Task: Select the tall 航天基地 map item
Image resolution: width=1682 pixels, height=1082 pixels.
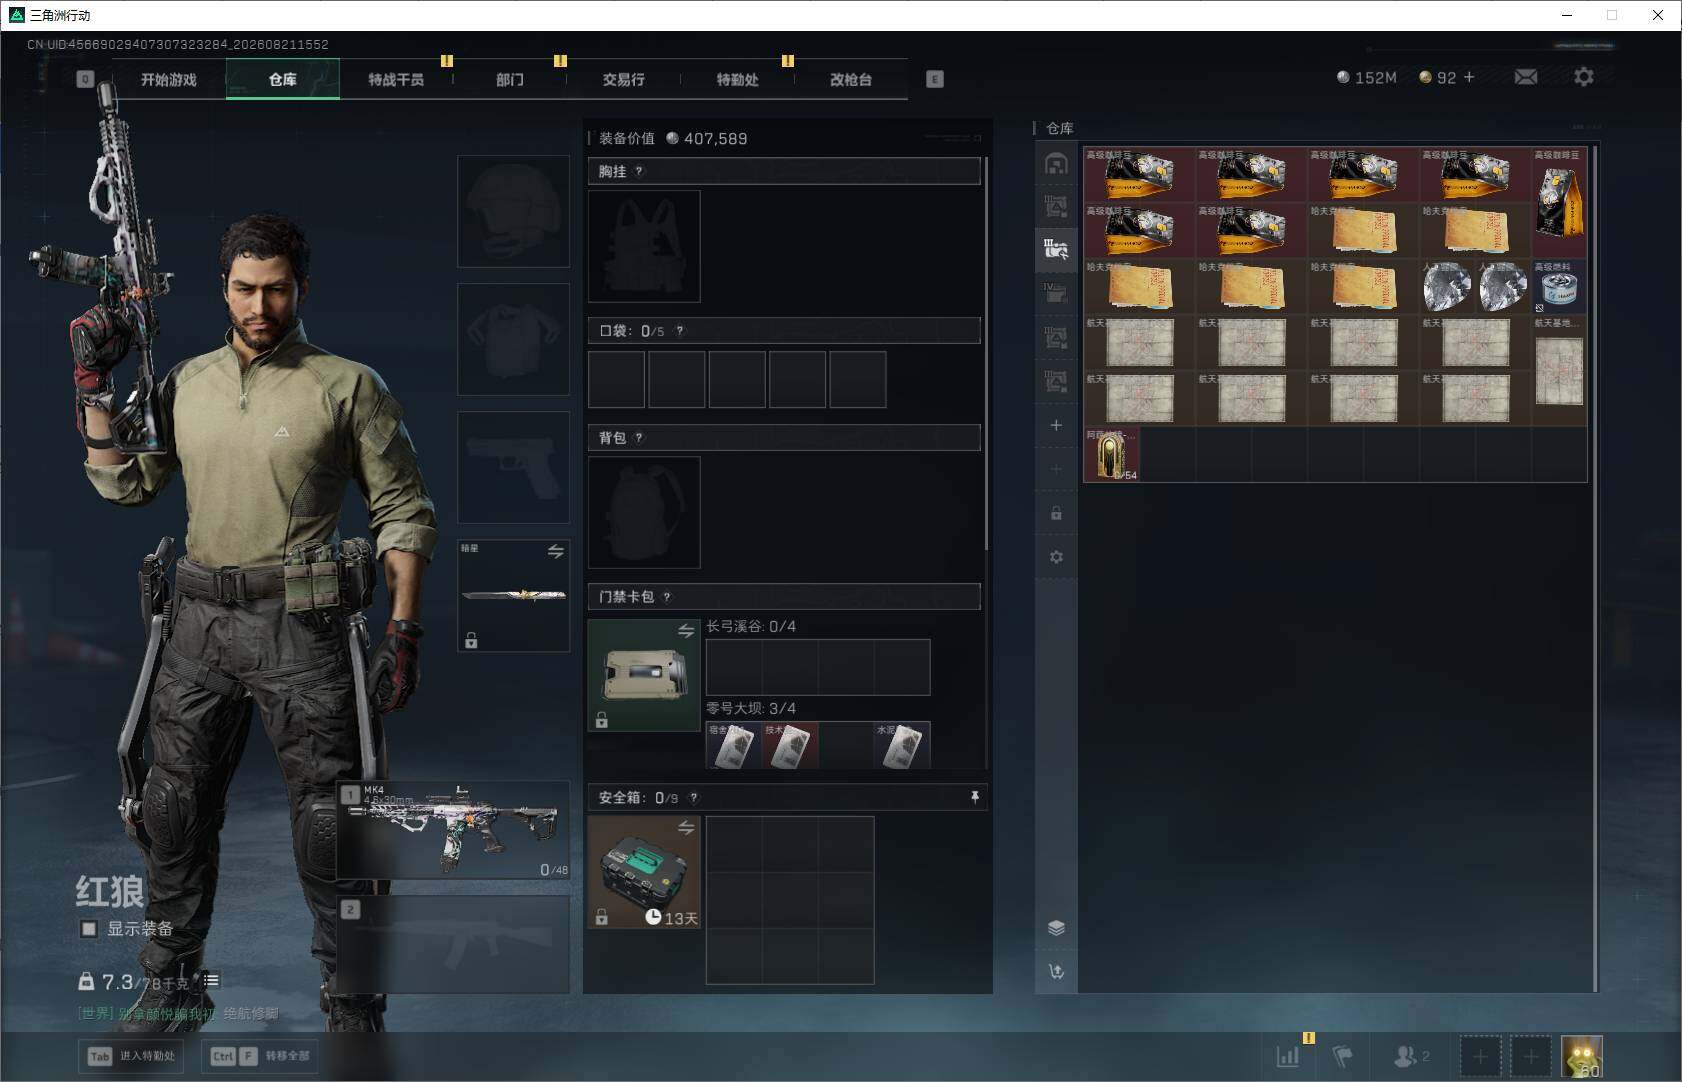Action: 1559,371
